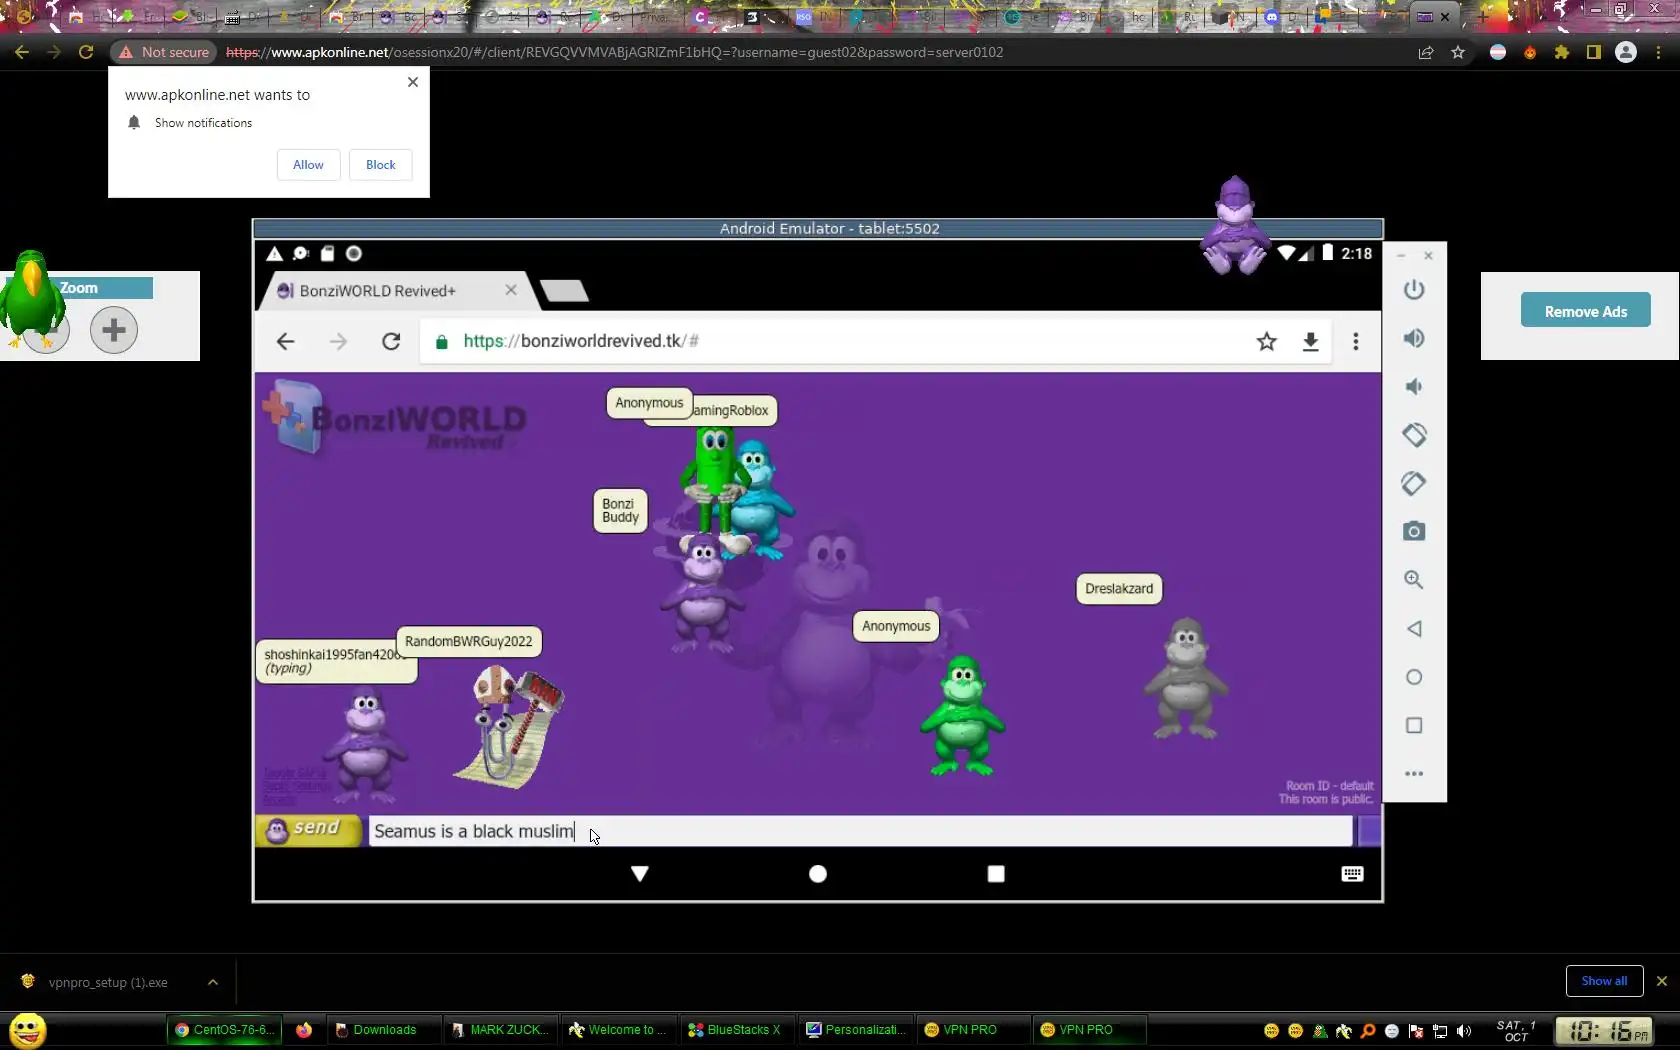Dismiss the notification permission popup

(413, 82)
